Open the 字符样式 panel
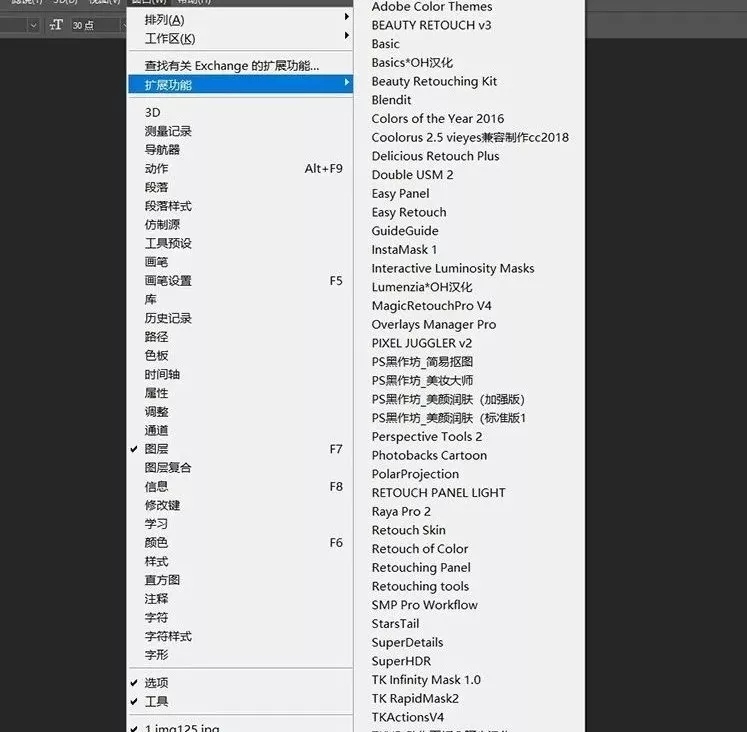The image size is (747, 732). (x=241, y=636)
